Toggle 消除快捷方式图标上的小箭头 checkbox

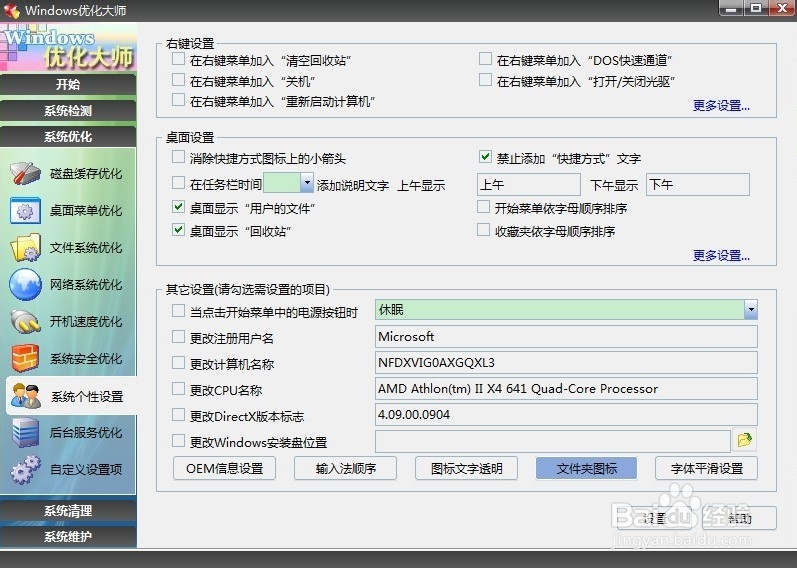tap(178, 157)
